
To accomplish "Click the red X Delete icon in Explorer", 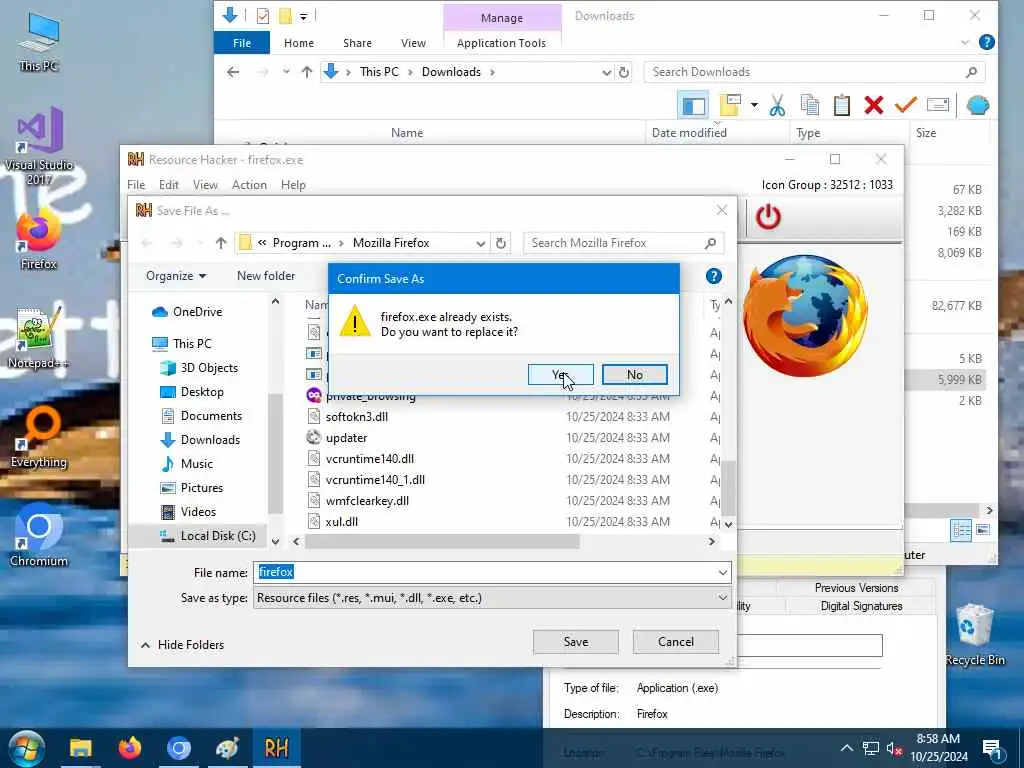I will coord(874,105).
